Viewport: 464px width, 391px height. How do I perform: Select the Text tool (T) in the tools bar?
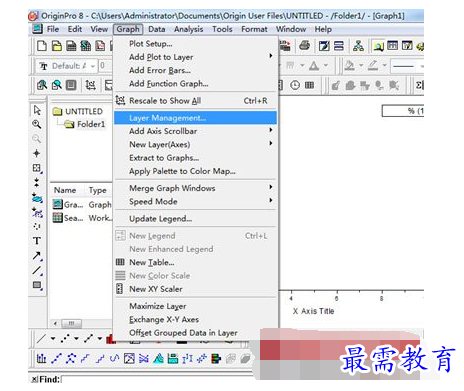(37, 241)
